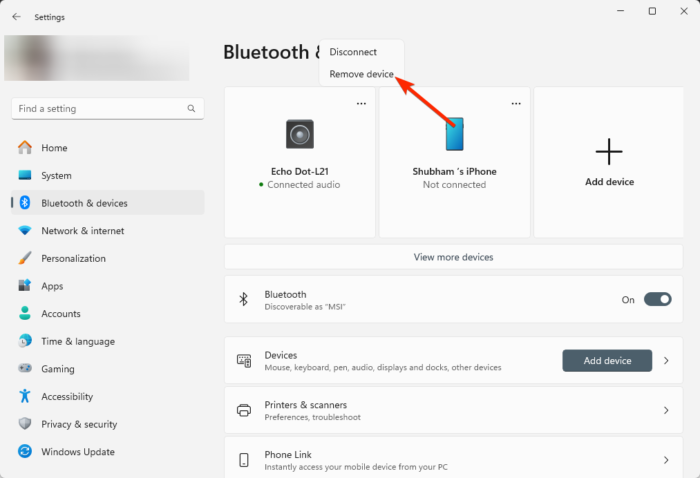The width and height of the screenshot is (700, 478).
Task: Expand Printers & scanners chevron
Action: pos(666,410)
